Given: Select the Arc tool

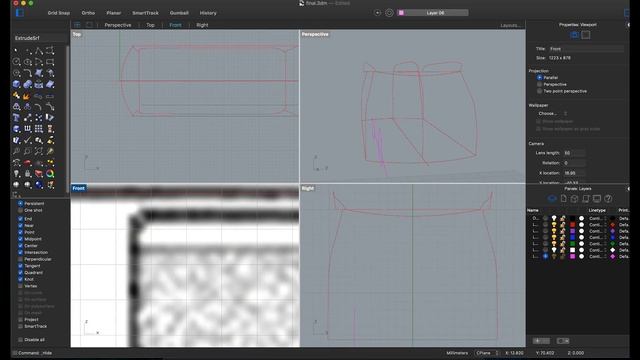Looking at the screenshot, I should [39, 62].
